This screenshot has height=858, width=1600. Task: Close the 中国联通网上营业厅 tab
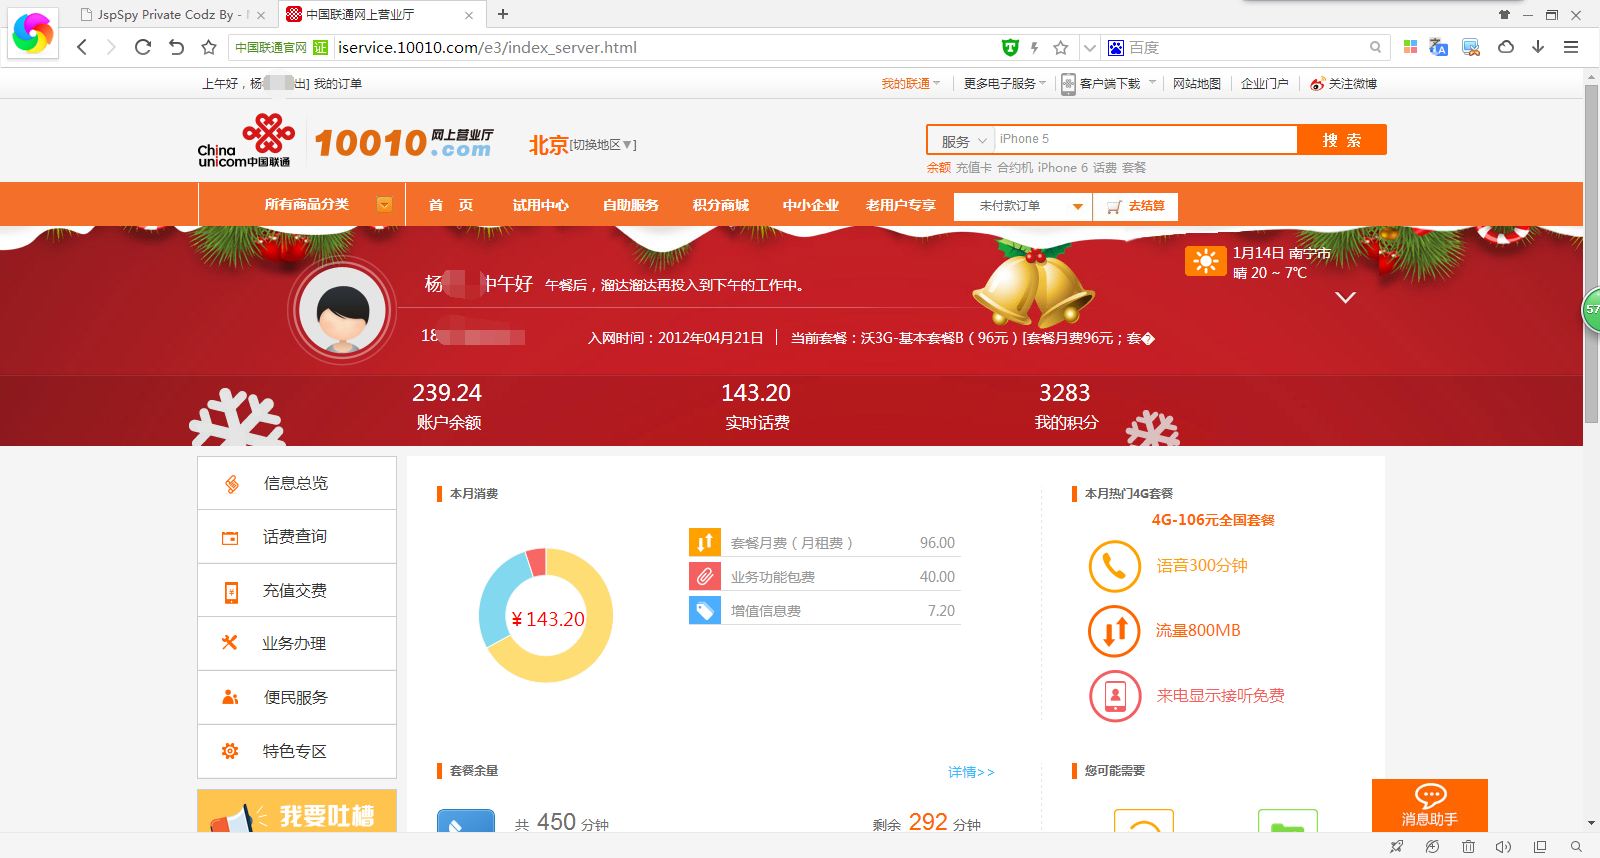(x=469, y=15)
